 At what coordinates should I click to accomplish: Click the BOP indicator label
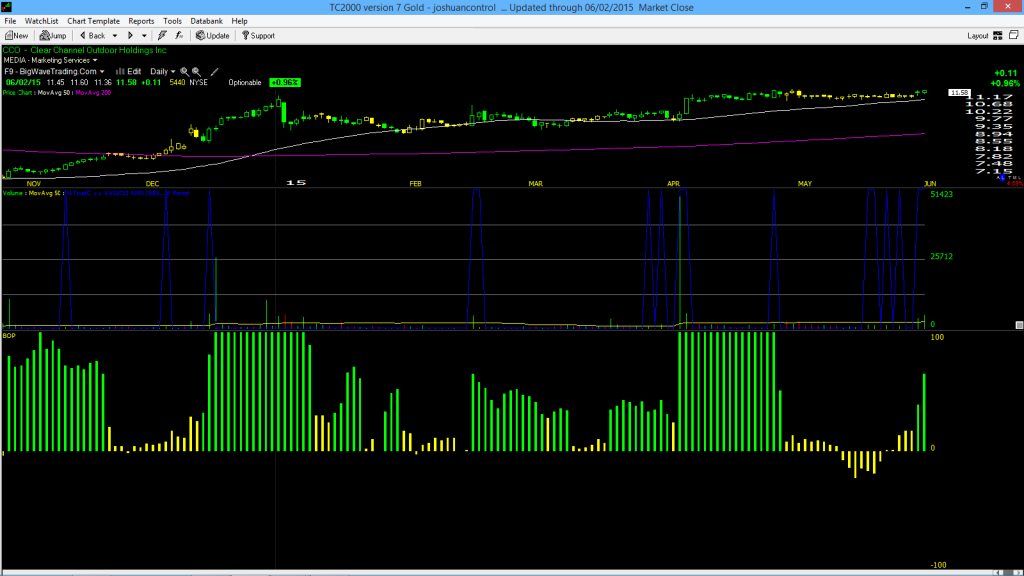point(9,336)
